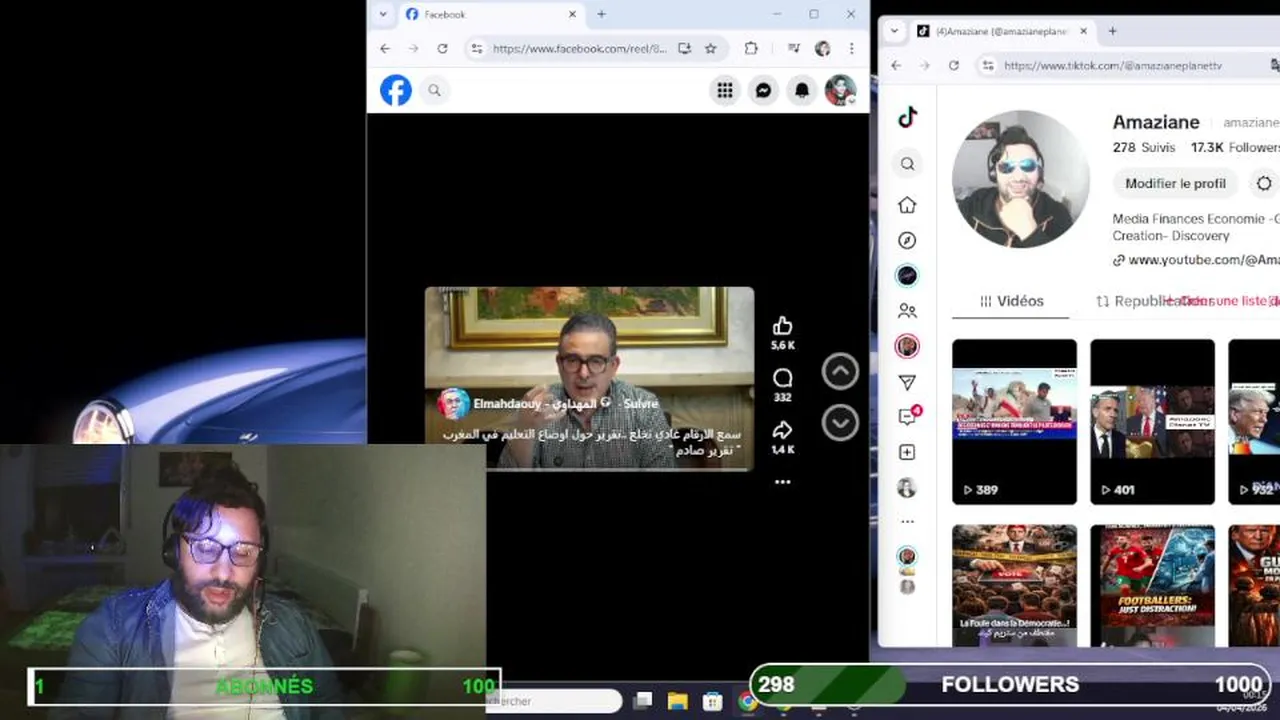Screen dimensions: 1280x720
Task: Open Task View on taskbar
Action: tap(643, 701)
